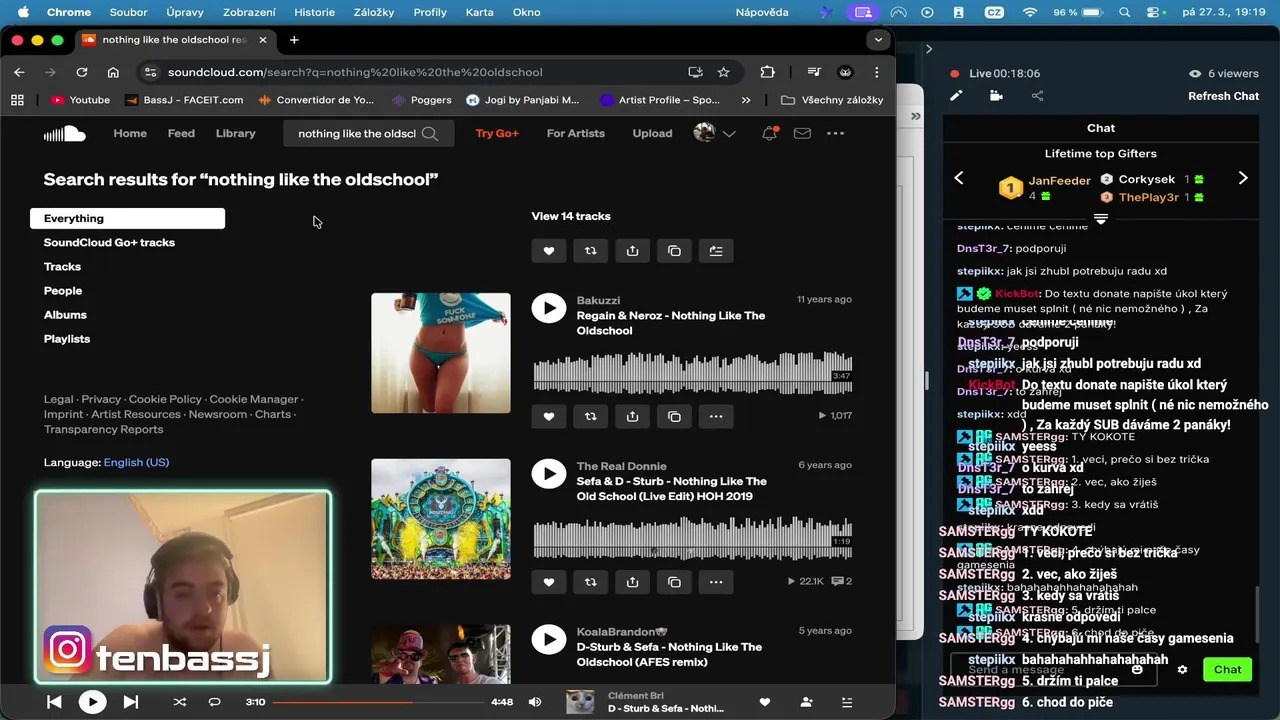Viewport: 1280px width, 720px height.
Task: Copy link icon under View 14 tracks
Action: 674,251
